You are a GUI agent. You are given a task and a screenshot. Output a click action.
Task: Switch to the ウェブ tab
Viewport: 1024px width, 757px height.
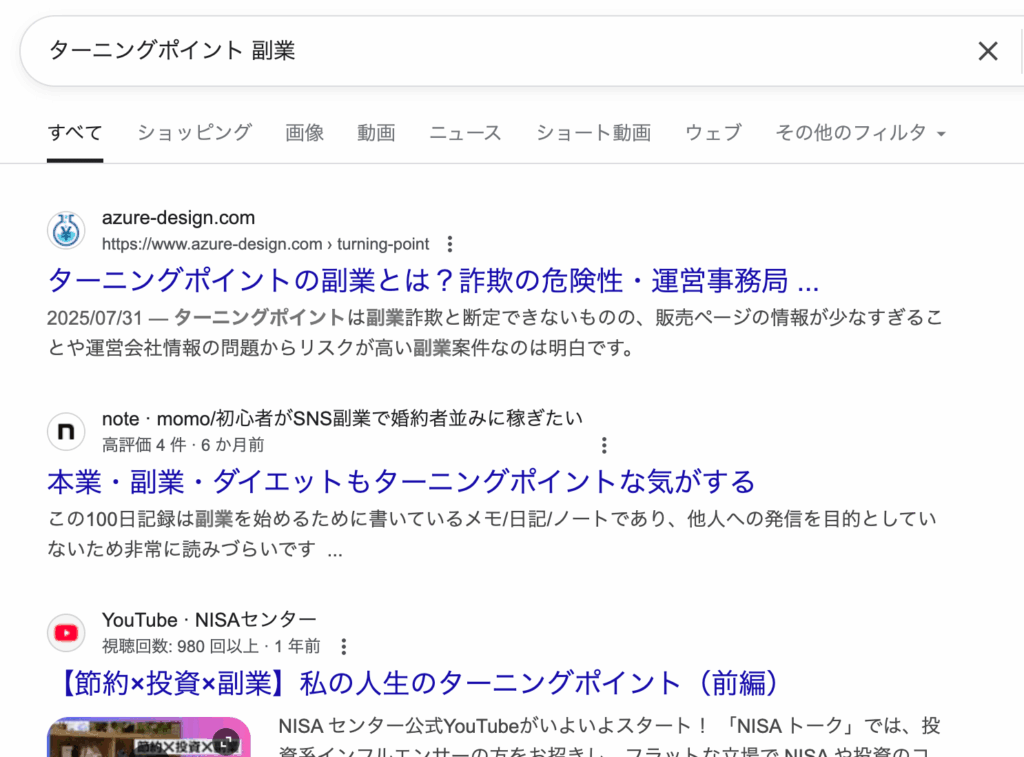[x=713, y=133]
